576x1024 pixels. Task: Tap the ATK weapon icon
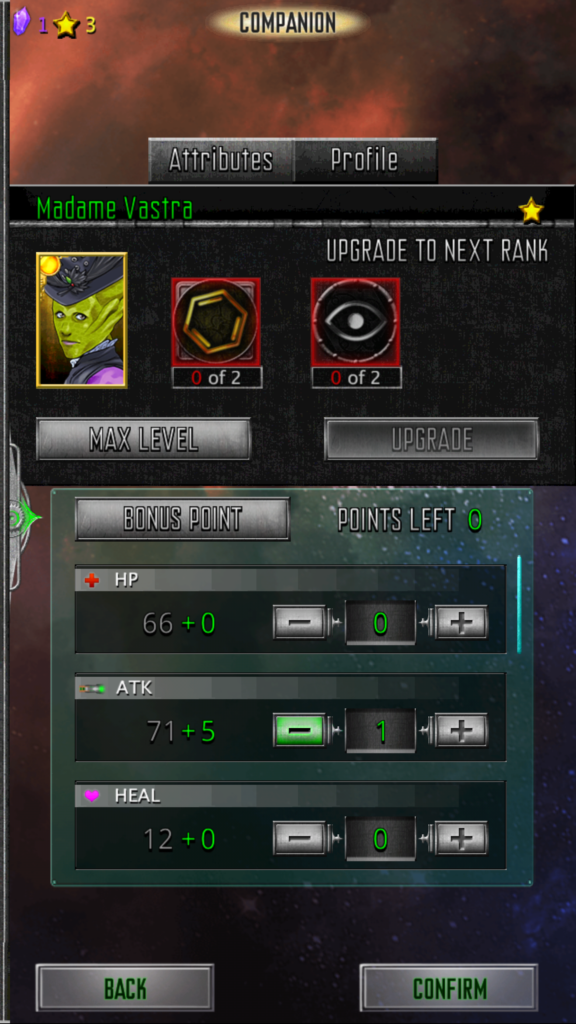coord(92,688)
